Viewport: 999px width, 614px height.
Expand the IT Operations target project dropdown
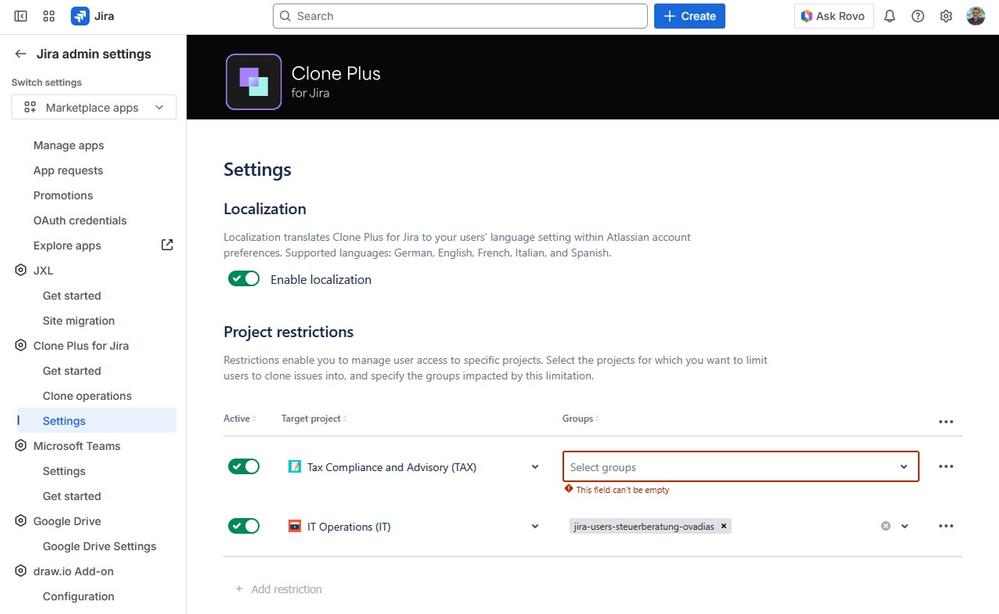coord(535,527)
